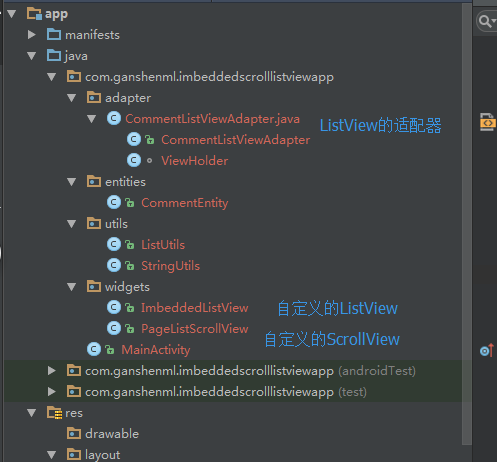
Task: Collapse the res folder arrow
Action: [32, 413]
